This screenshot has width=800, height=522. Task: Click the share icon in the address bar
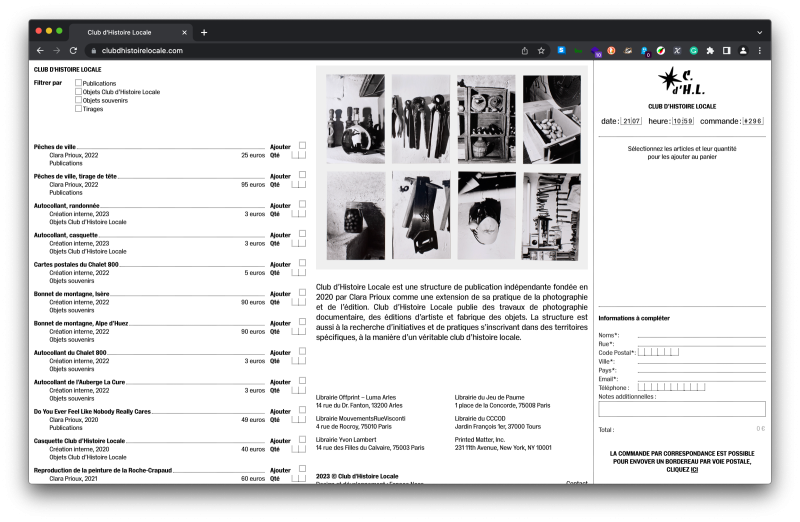[x=525, y=50]
